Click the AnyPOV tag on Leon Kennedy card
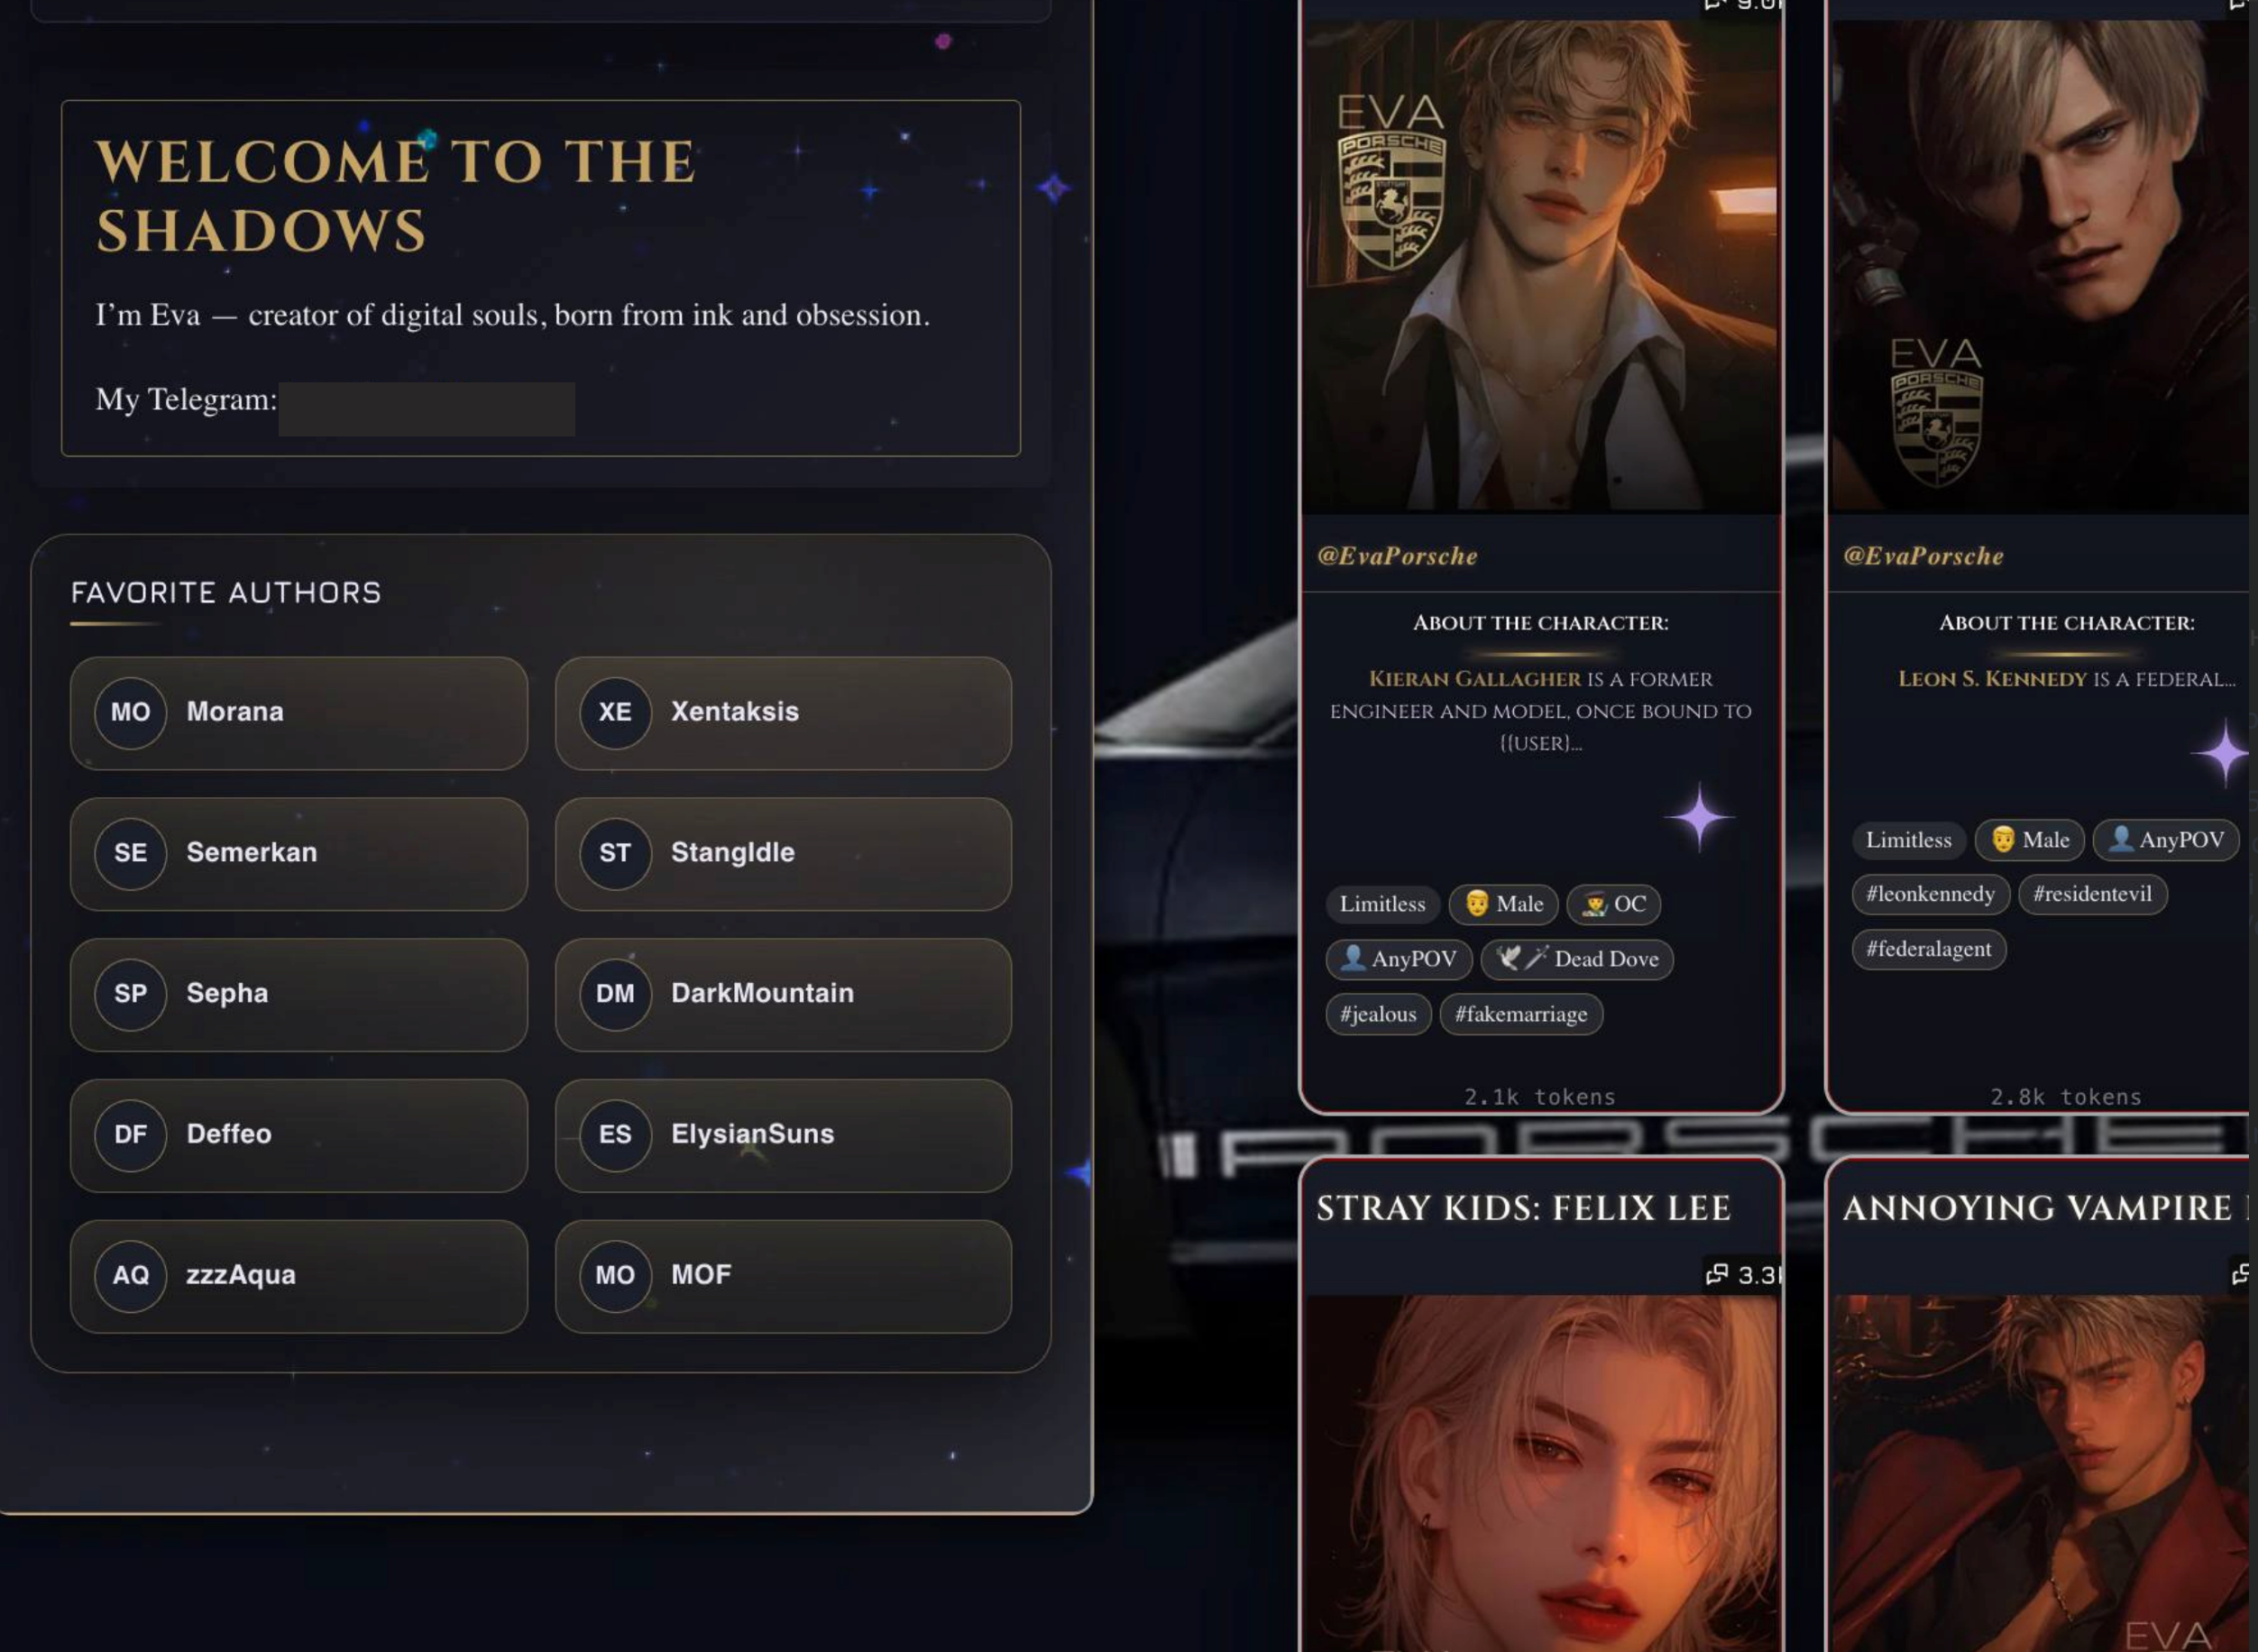This screenshot has height=1652, width=2258. 2166,840
